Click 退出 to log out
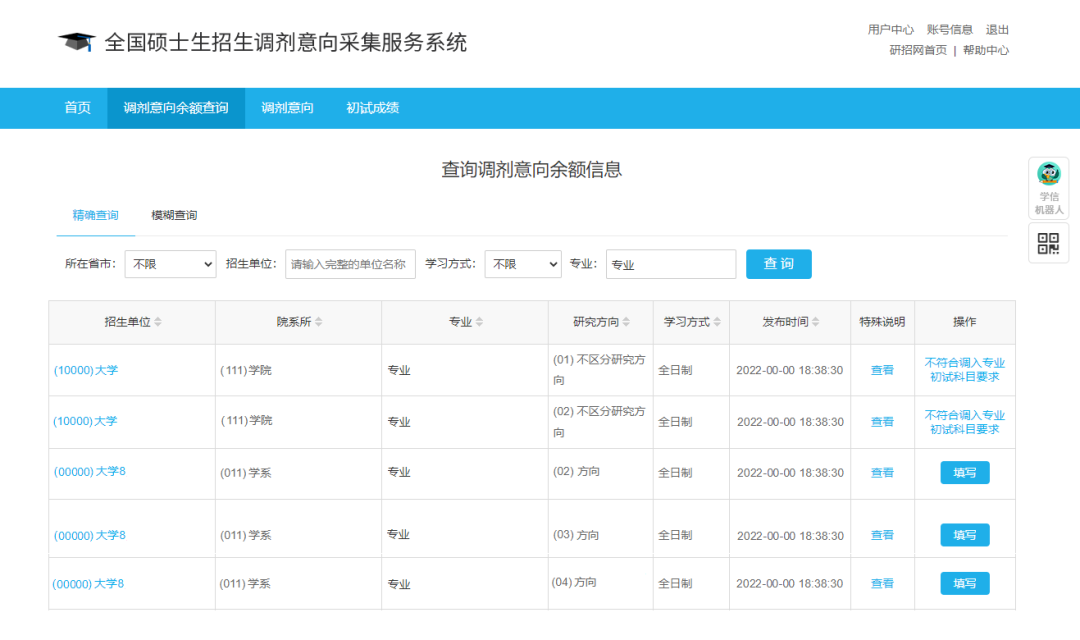This screenshot has width=1080, height=640. tap(997, 29)
